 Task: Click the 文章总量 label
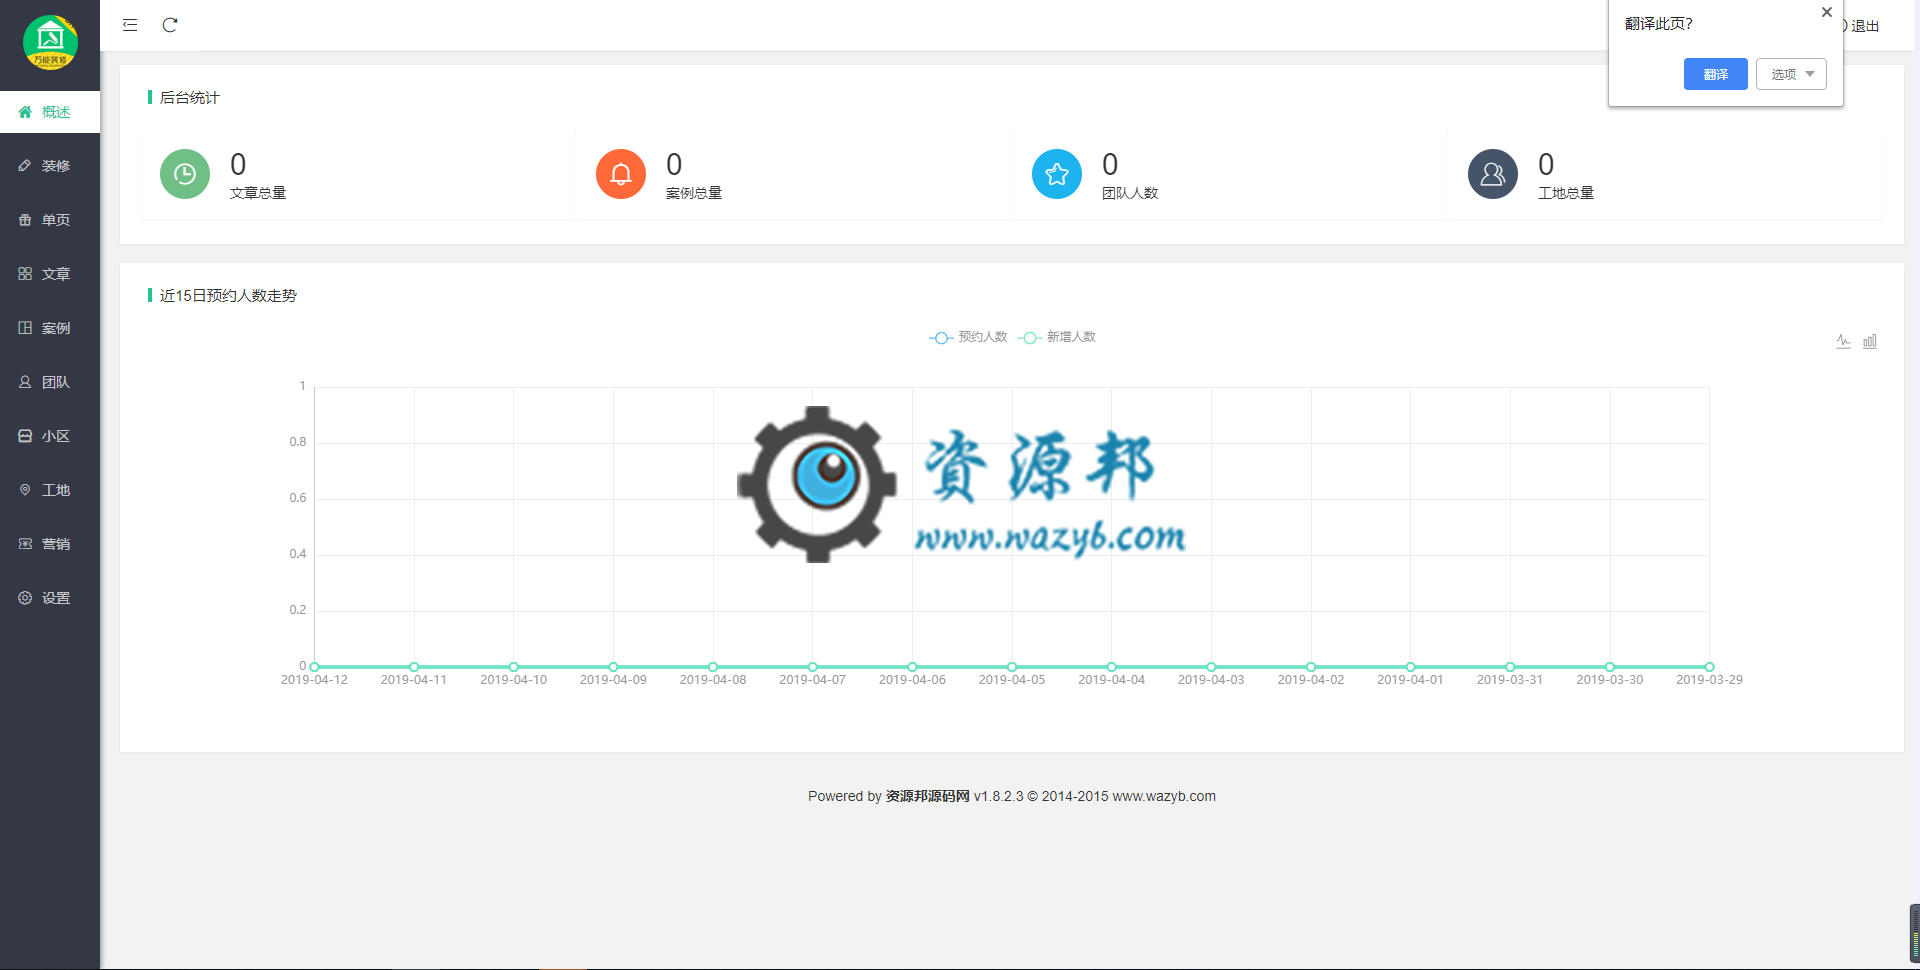point(258,193)
